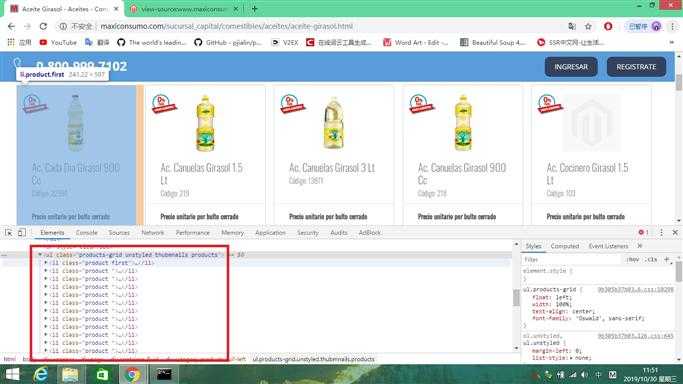Screen dimensions: 683x384
Task: Open Ac. Canuelas Girasol 3 Lt product image
Action: point(334,123)
